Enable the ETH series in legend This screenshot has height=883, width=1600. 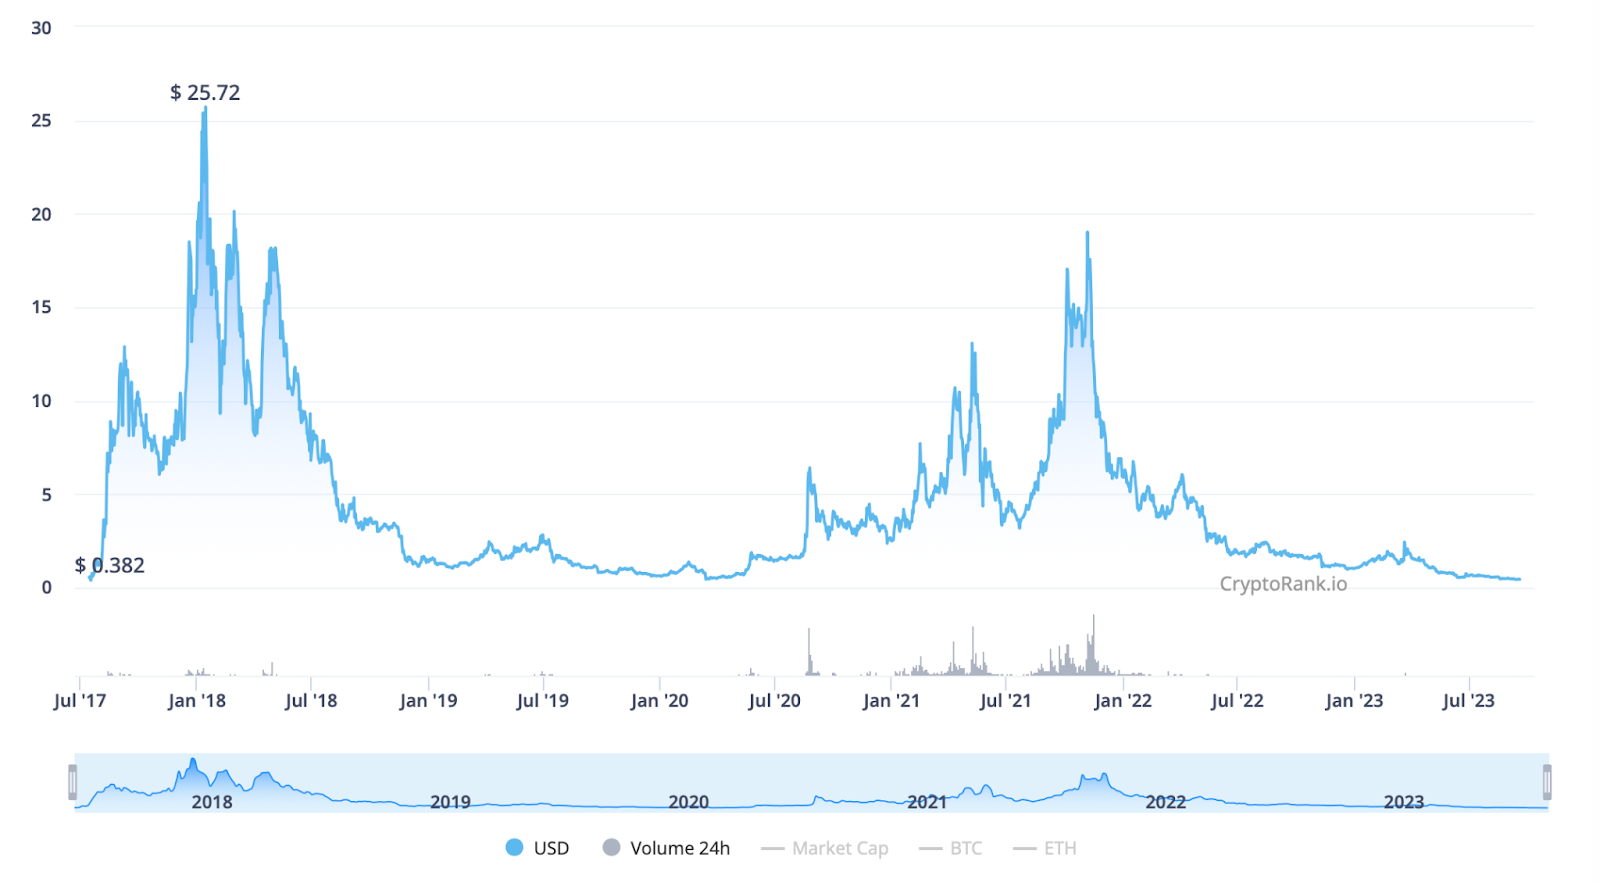(1045, 848)
